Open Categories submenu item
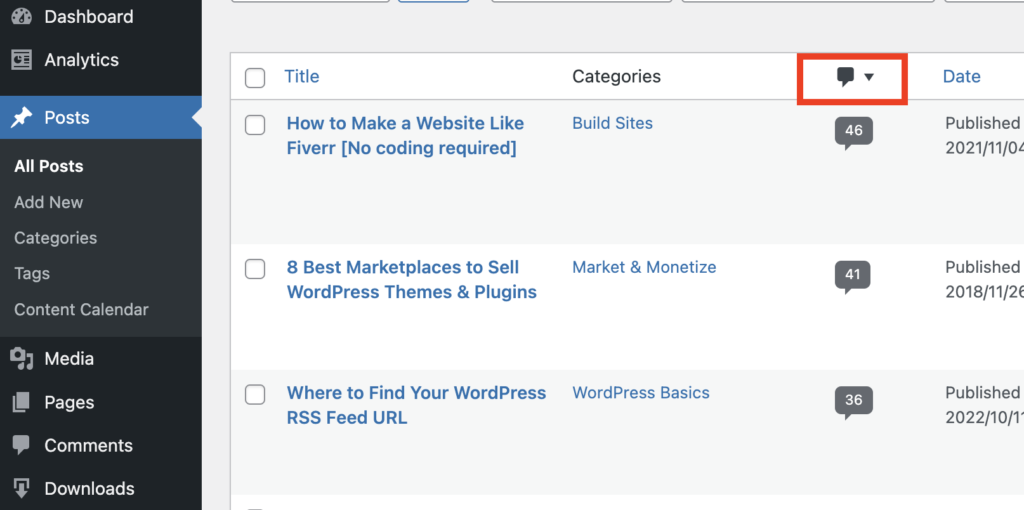The width and height of the screenshot is (1024, 510). [56, 238]
